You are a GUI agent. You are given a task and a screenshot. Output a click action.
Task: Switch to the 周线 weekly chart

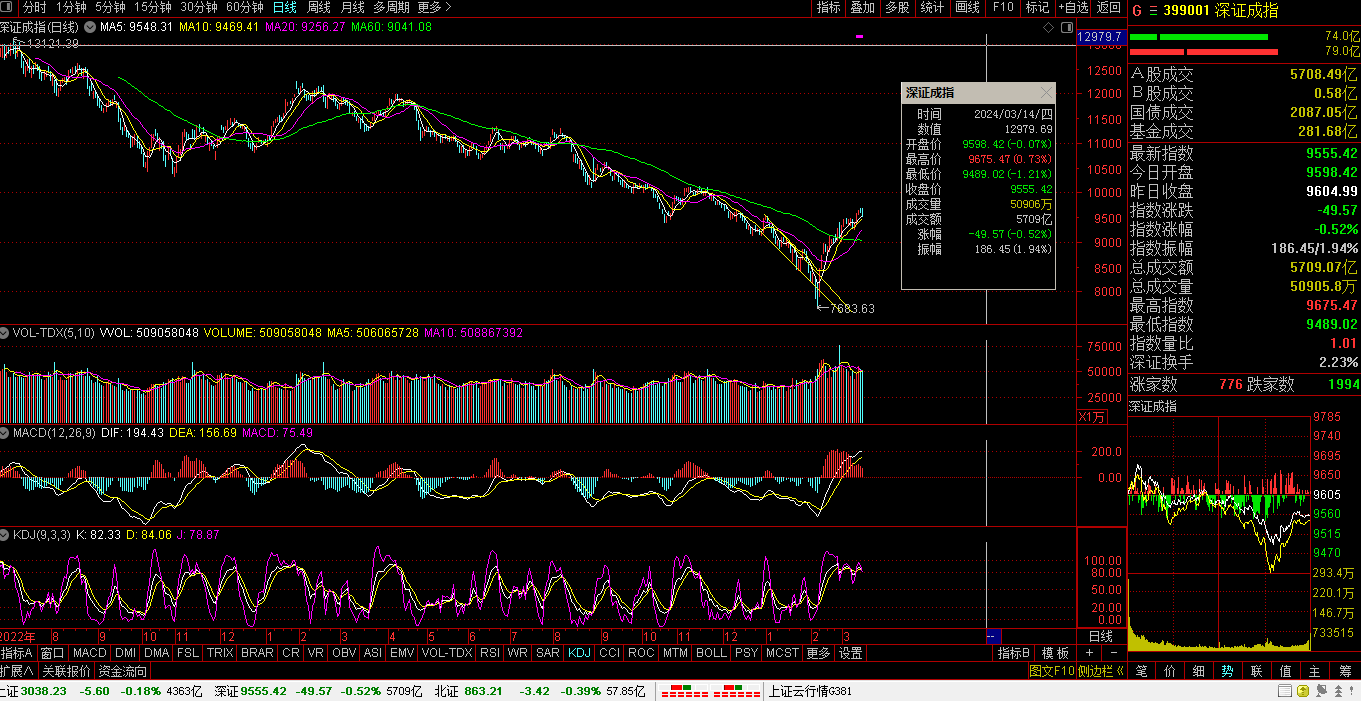318,7
